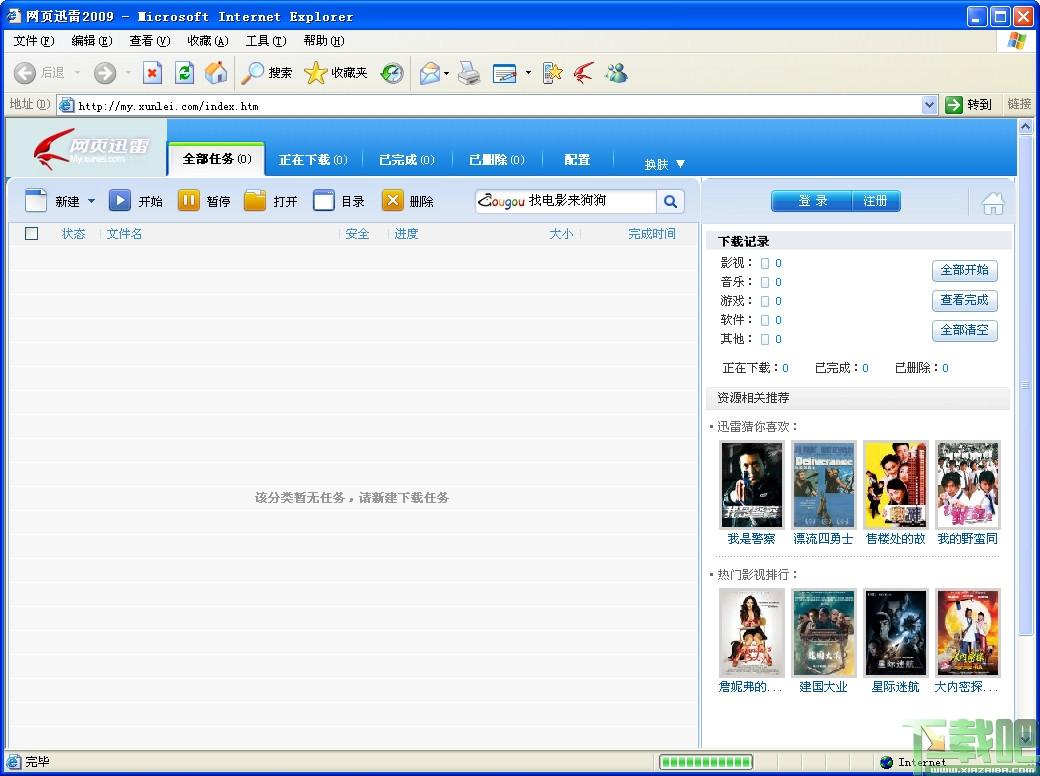Open the Forward button history dropdown arrow

[x=128, y=72]
